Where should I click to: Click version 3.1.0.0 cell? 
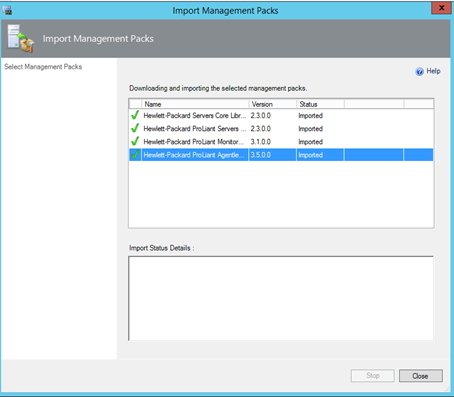point(261,142)
